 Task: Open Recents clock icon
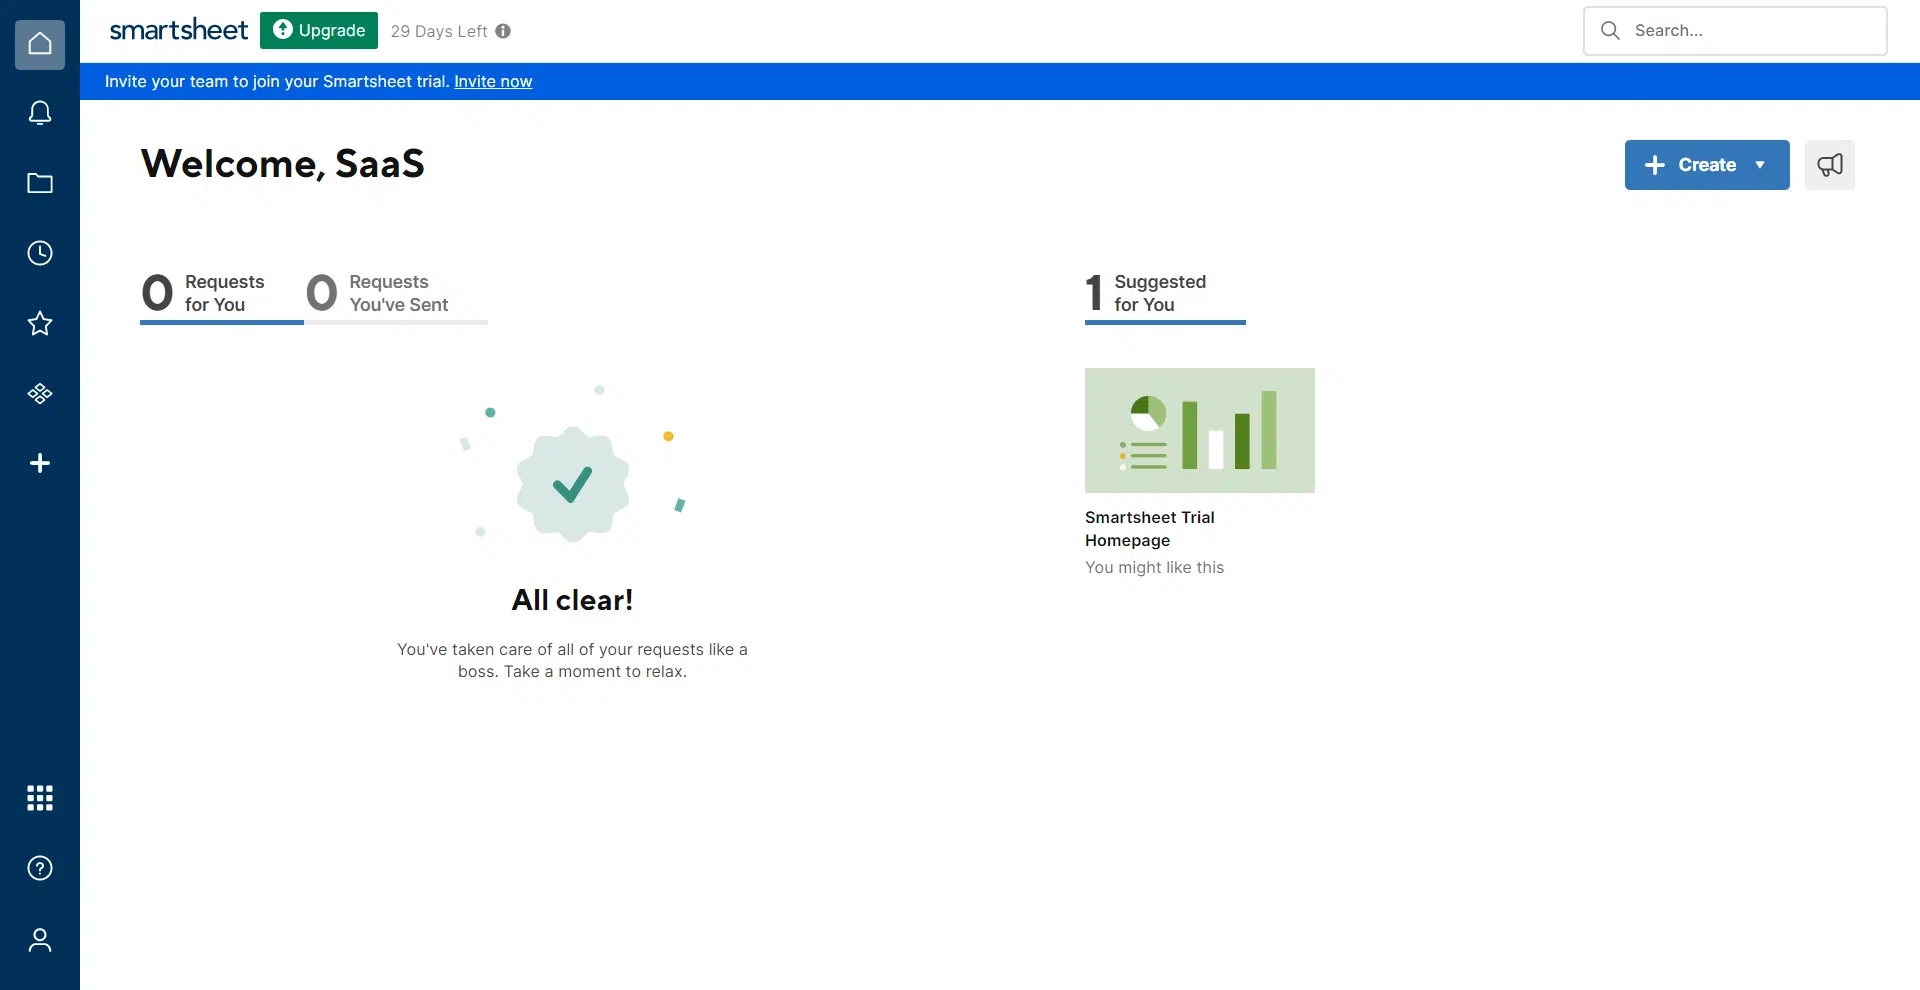pyautogui.click(x=40, y=253)
